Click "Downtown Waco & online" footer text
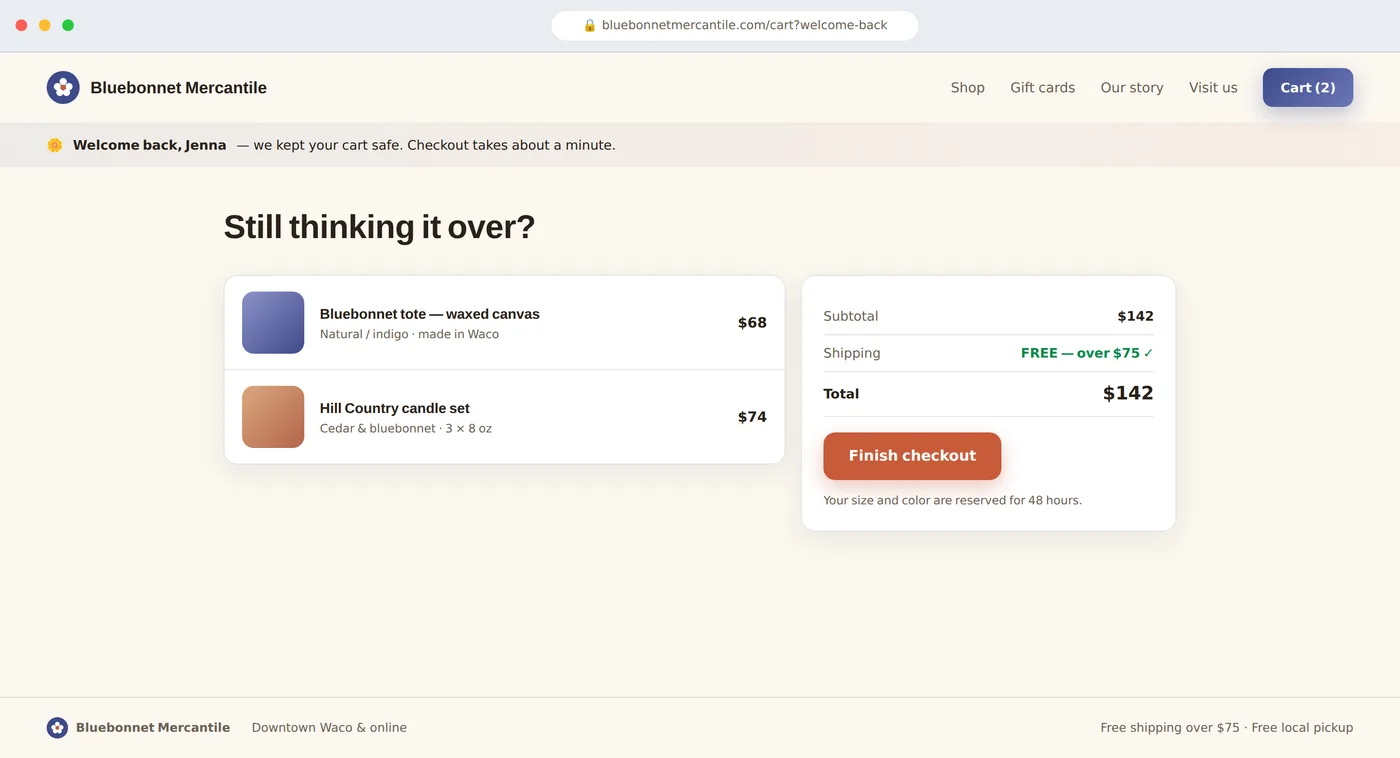Viewport: 1400px width, 758px height. (329, 728)
